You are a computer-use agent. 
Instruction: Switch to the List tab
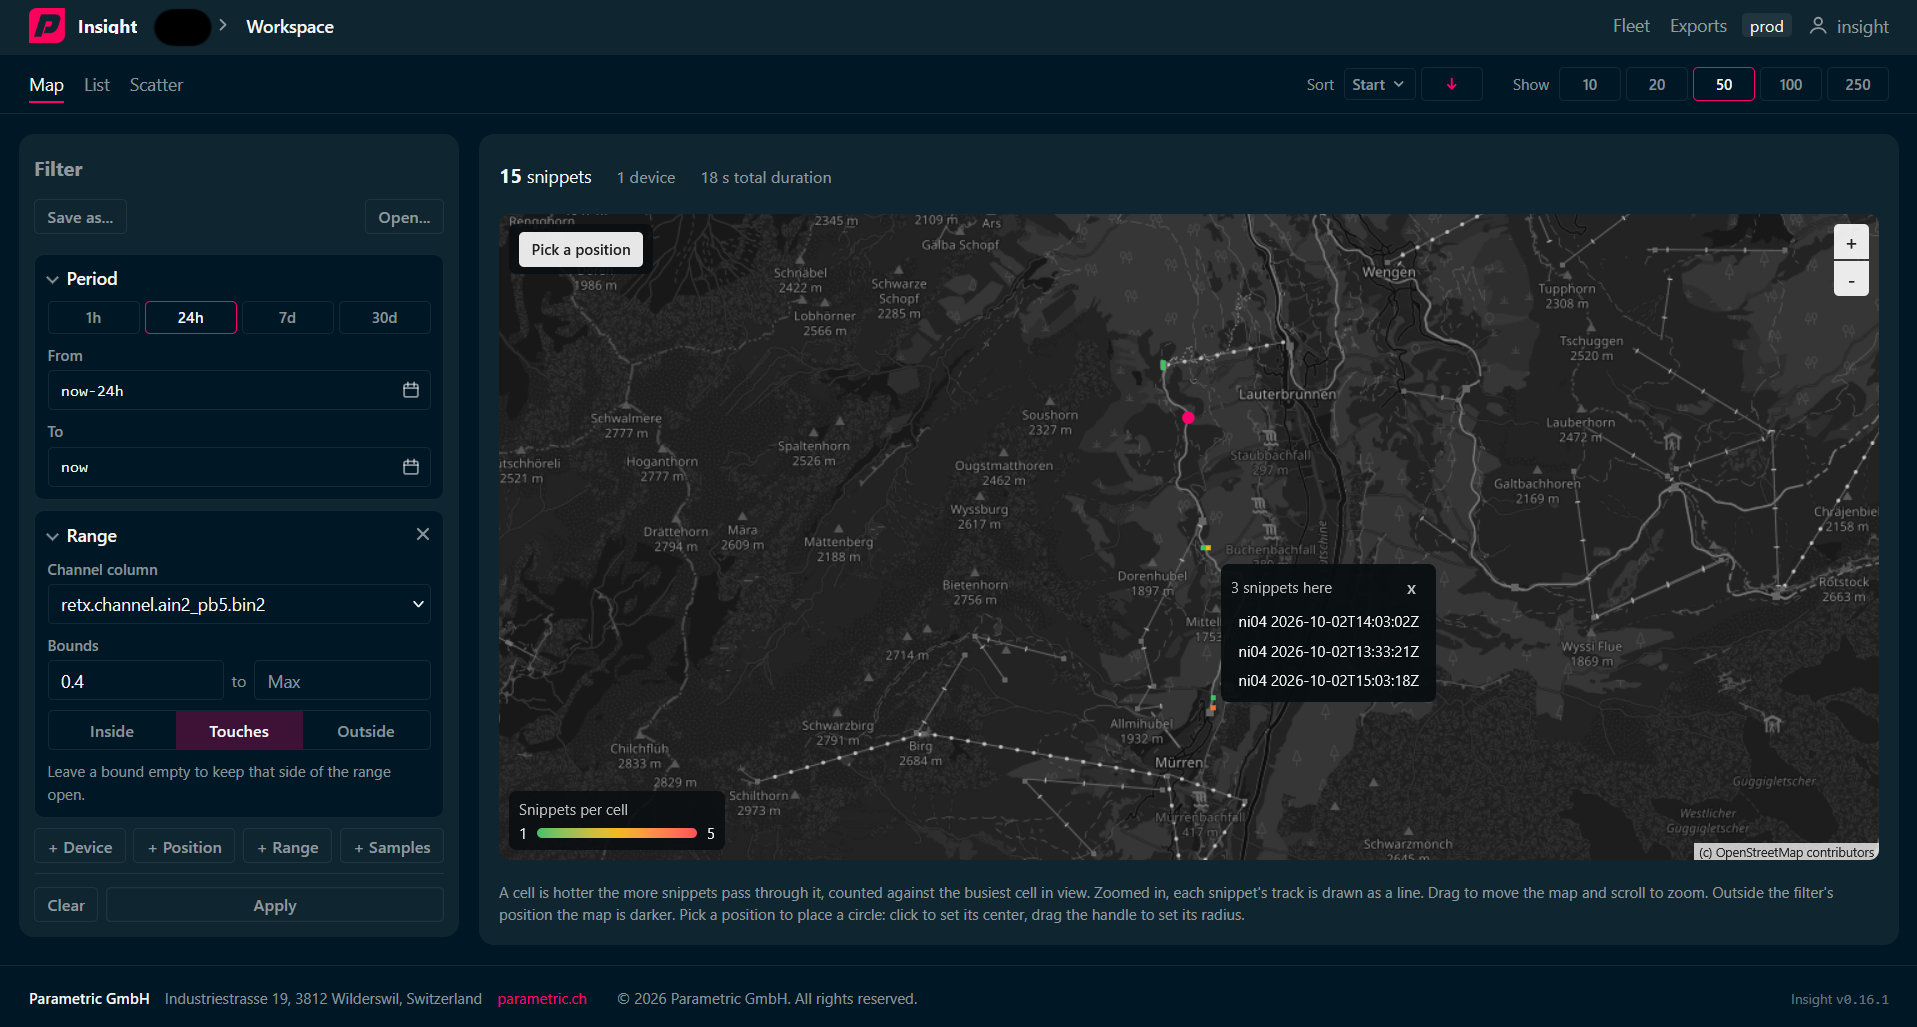click(97, 85)
